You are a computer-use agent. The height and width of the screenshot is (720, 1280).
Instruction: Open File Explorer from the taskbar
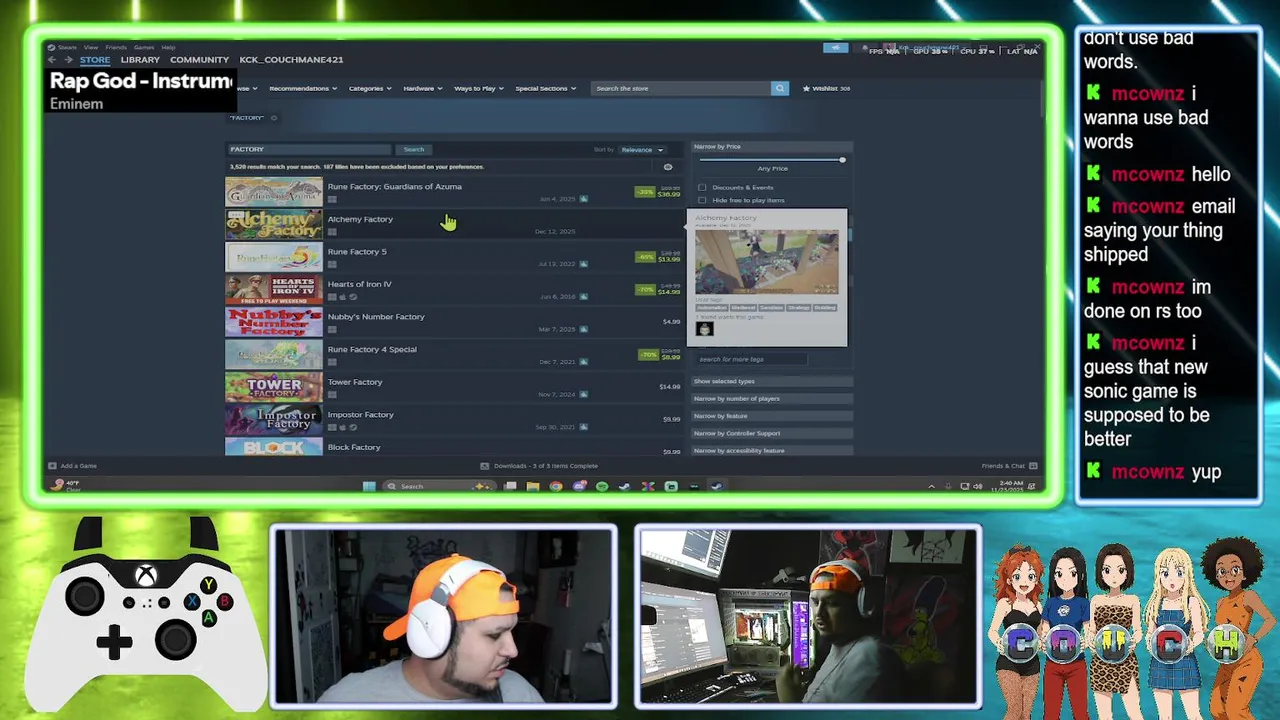(533, 486)
